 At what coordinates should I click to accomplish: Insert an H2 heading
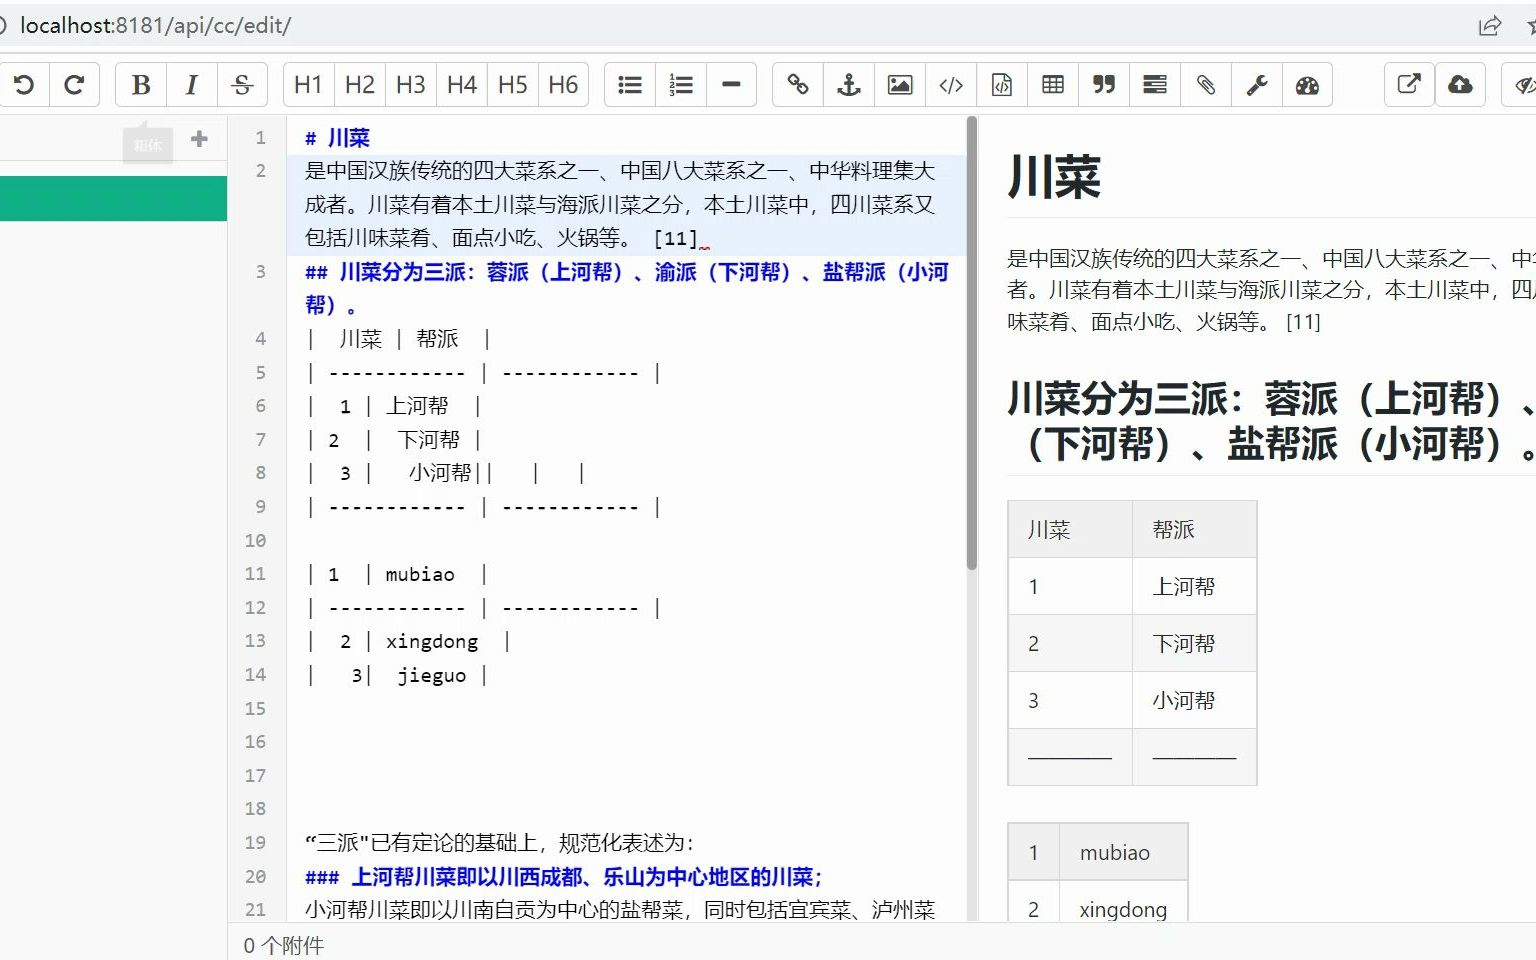coord(359,85)
